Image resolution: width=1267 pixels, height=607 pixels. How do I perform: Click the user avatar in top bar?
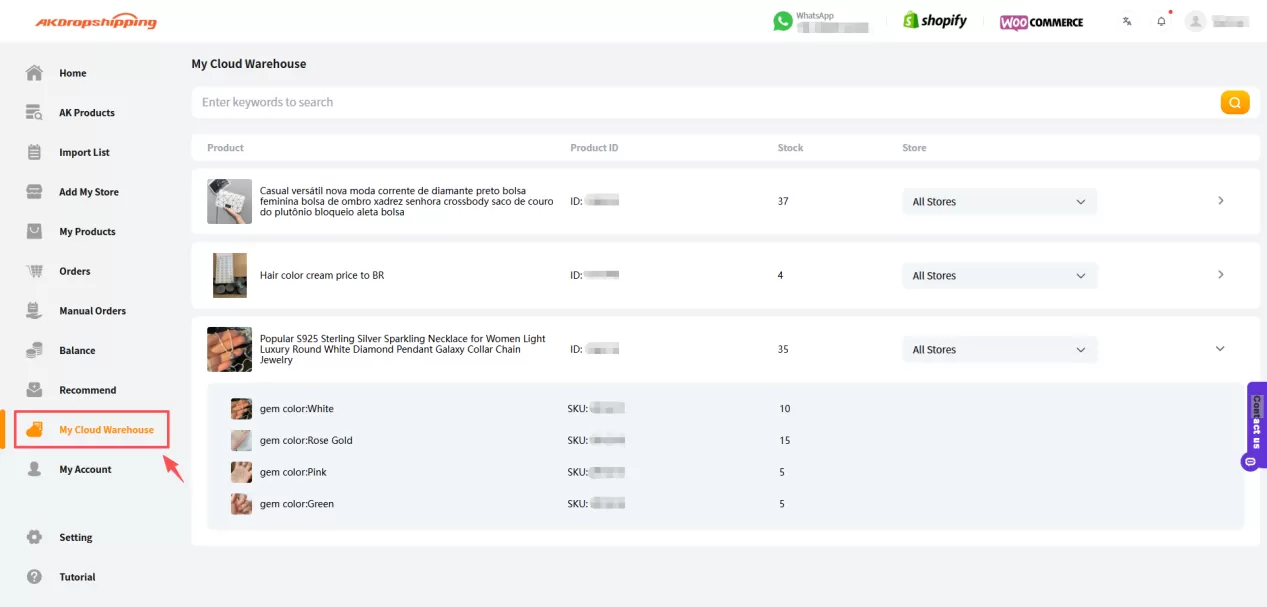pyautogui.click(x=1195, y=20)
